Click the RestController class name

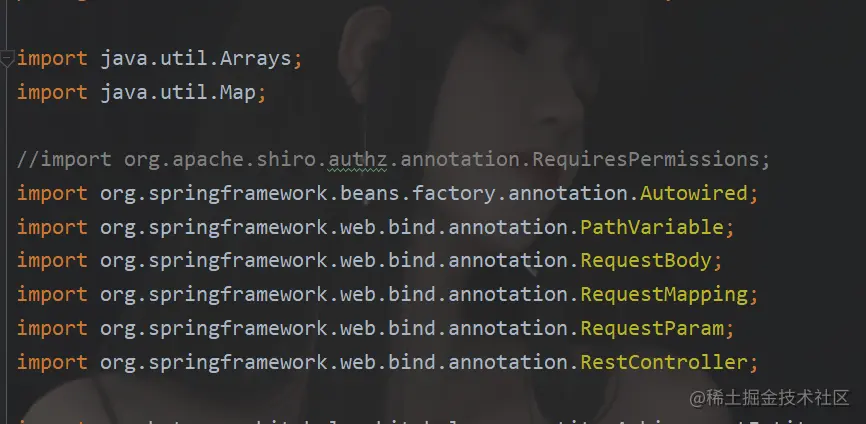[664, 362]
